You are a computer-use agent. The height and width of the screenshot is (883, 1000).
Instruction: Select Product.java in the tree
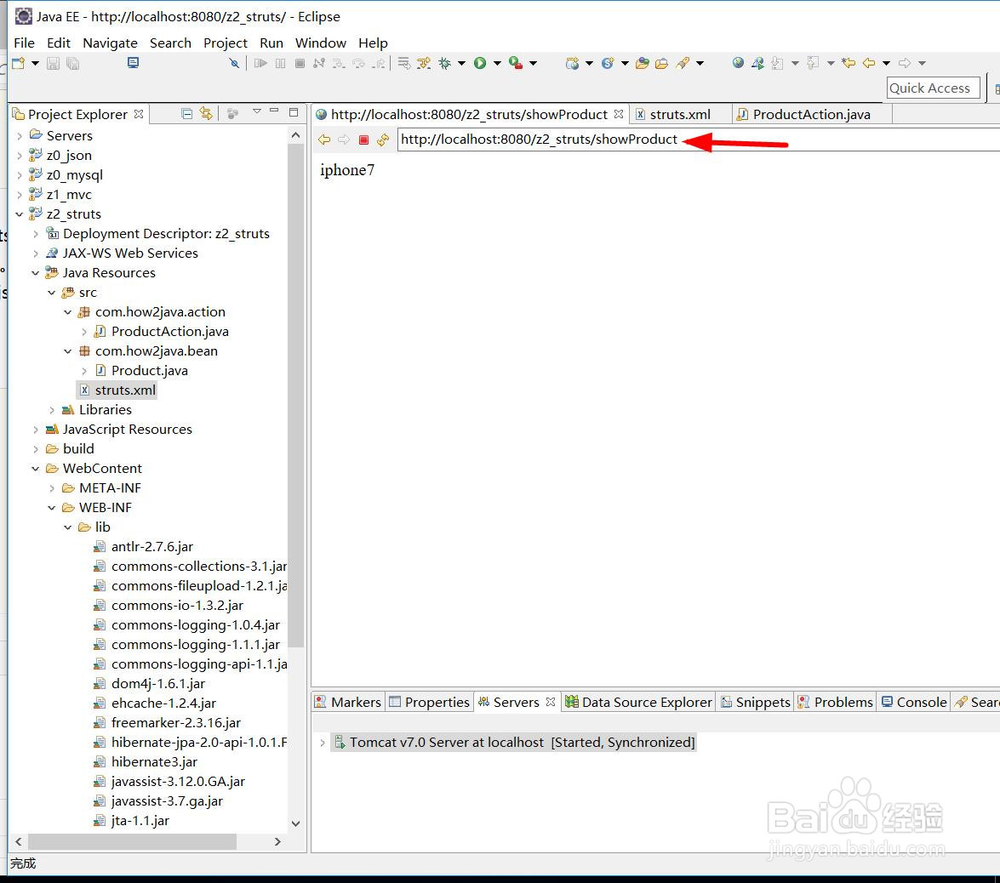(149, 370)
